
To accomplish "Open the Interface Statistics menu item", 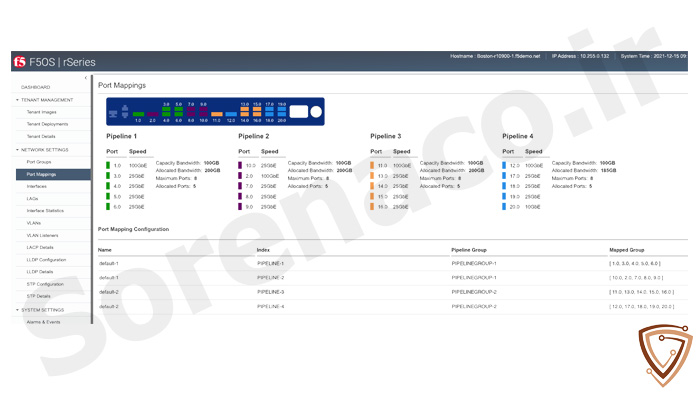I will (x=45, y=211).
